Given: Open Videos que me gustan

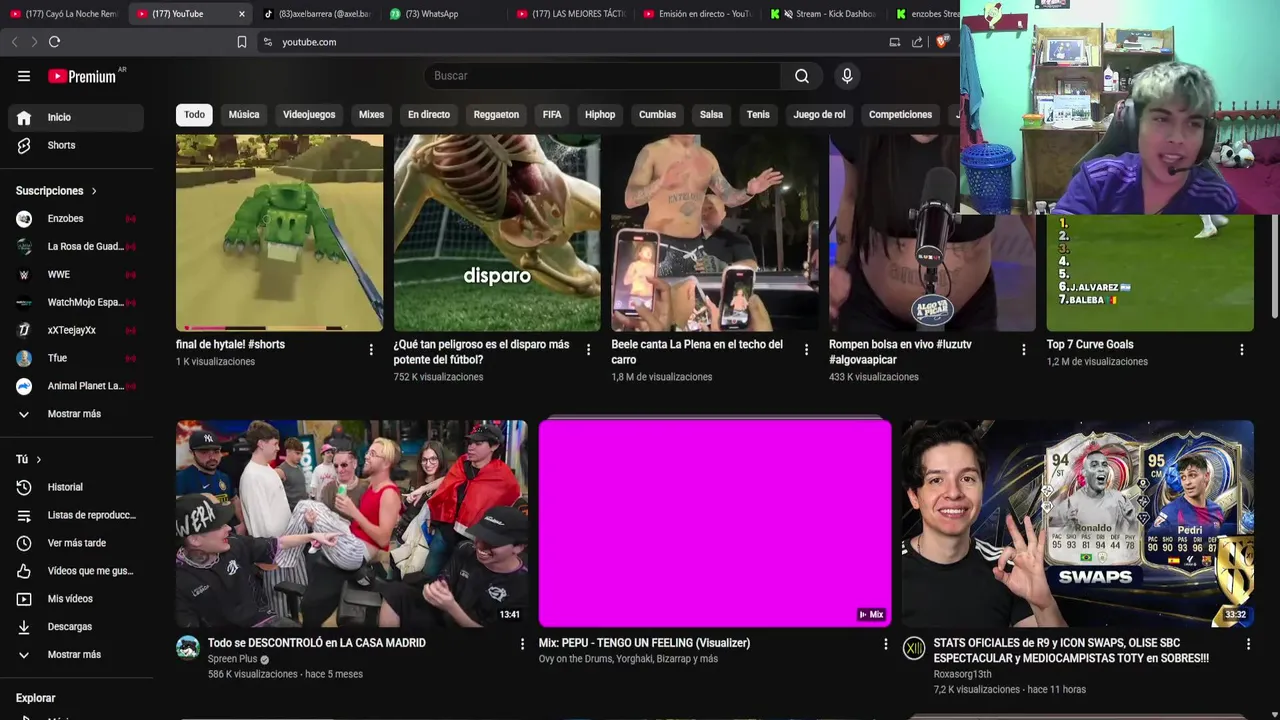Looking at the screenshot, I should (76, 571).
